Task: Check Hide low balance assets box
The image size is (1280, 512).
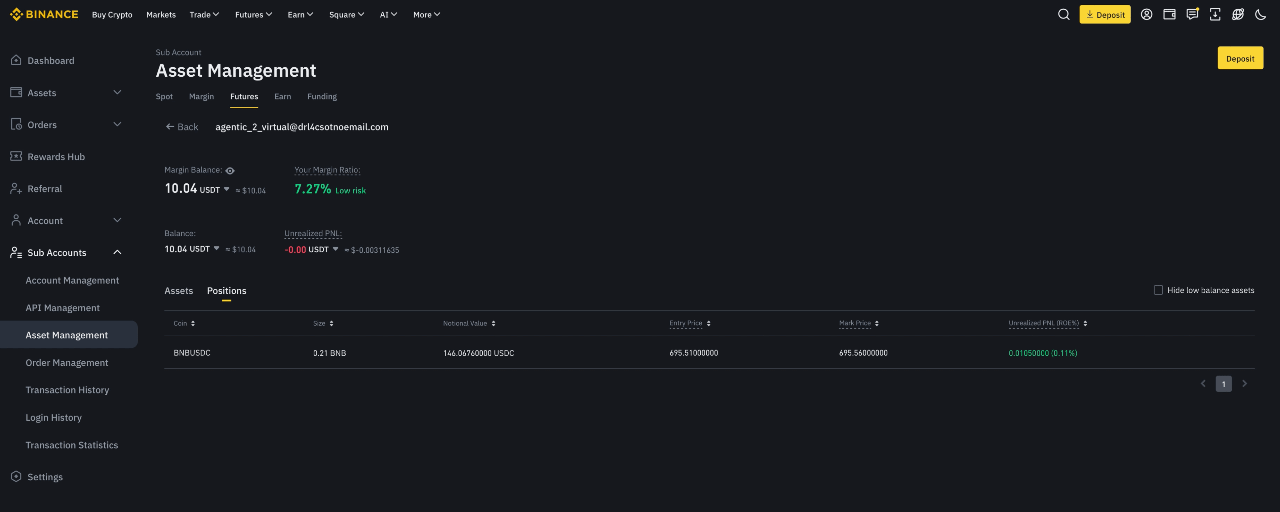Action: (1158, 290)
